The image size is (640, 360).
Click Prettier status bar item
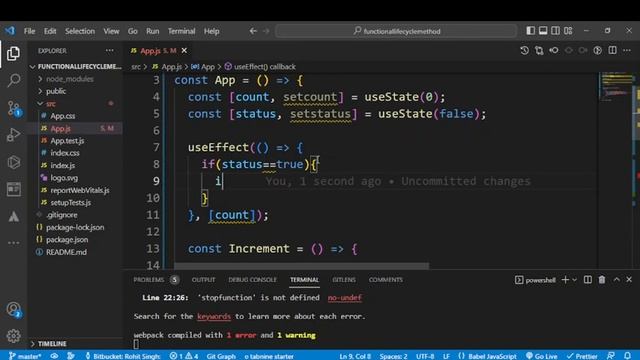pos(582,356)
